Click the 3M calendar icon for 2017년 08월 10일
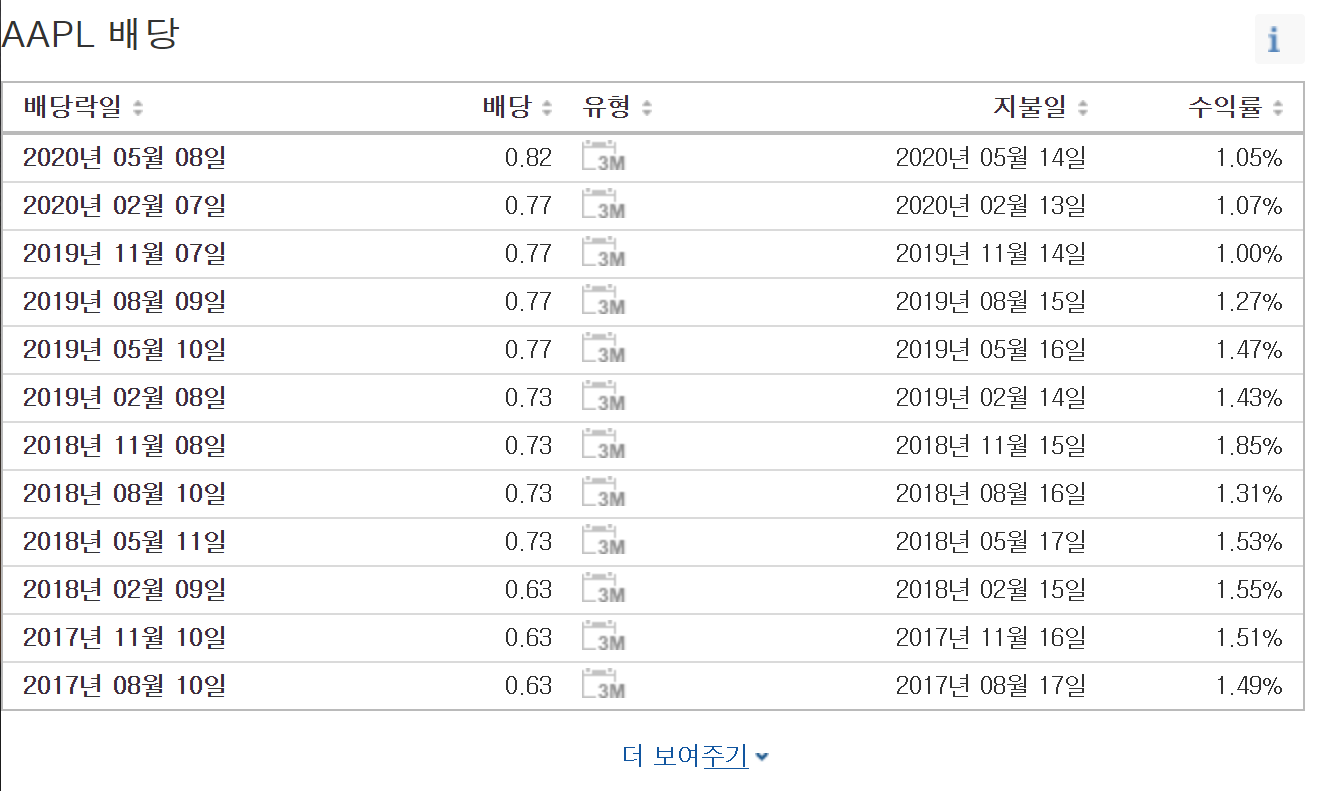Screen dimensions: 1327x791 point(603,686)
